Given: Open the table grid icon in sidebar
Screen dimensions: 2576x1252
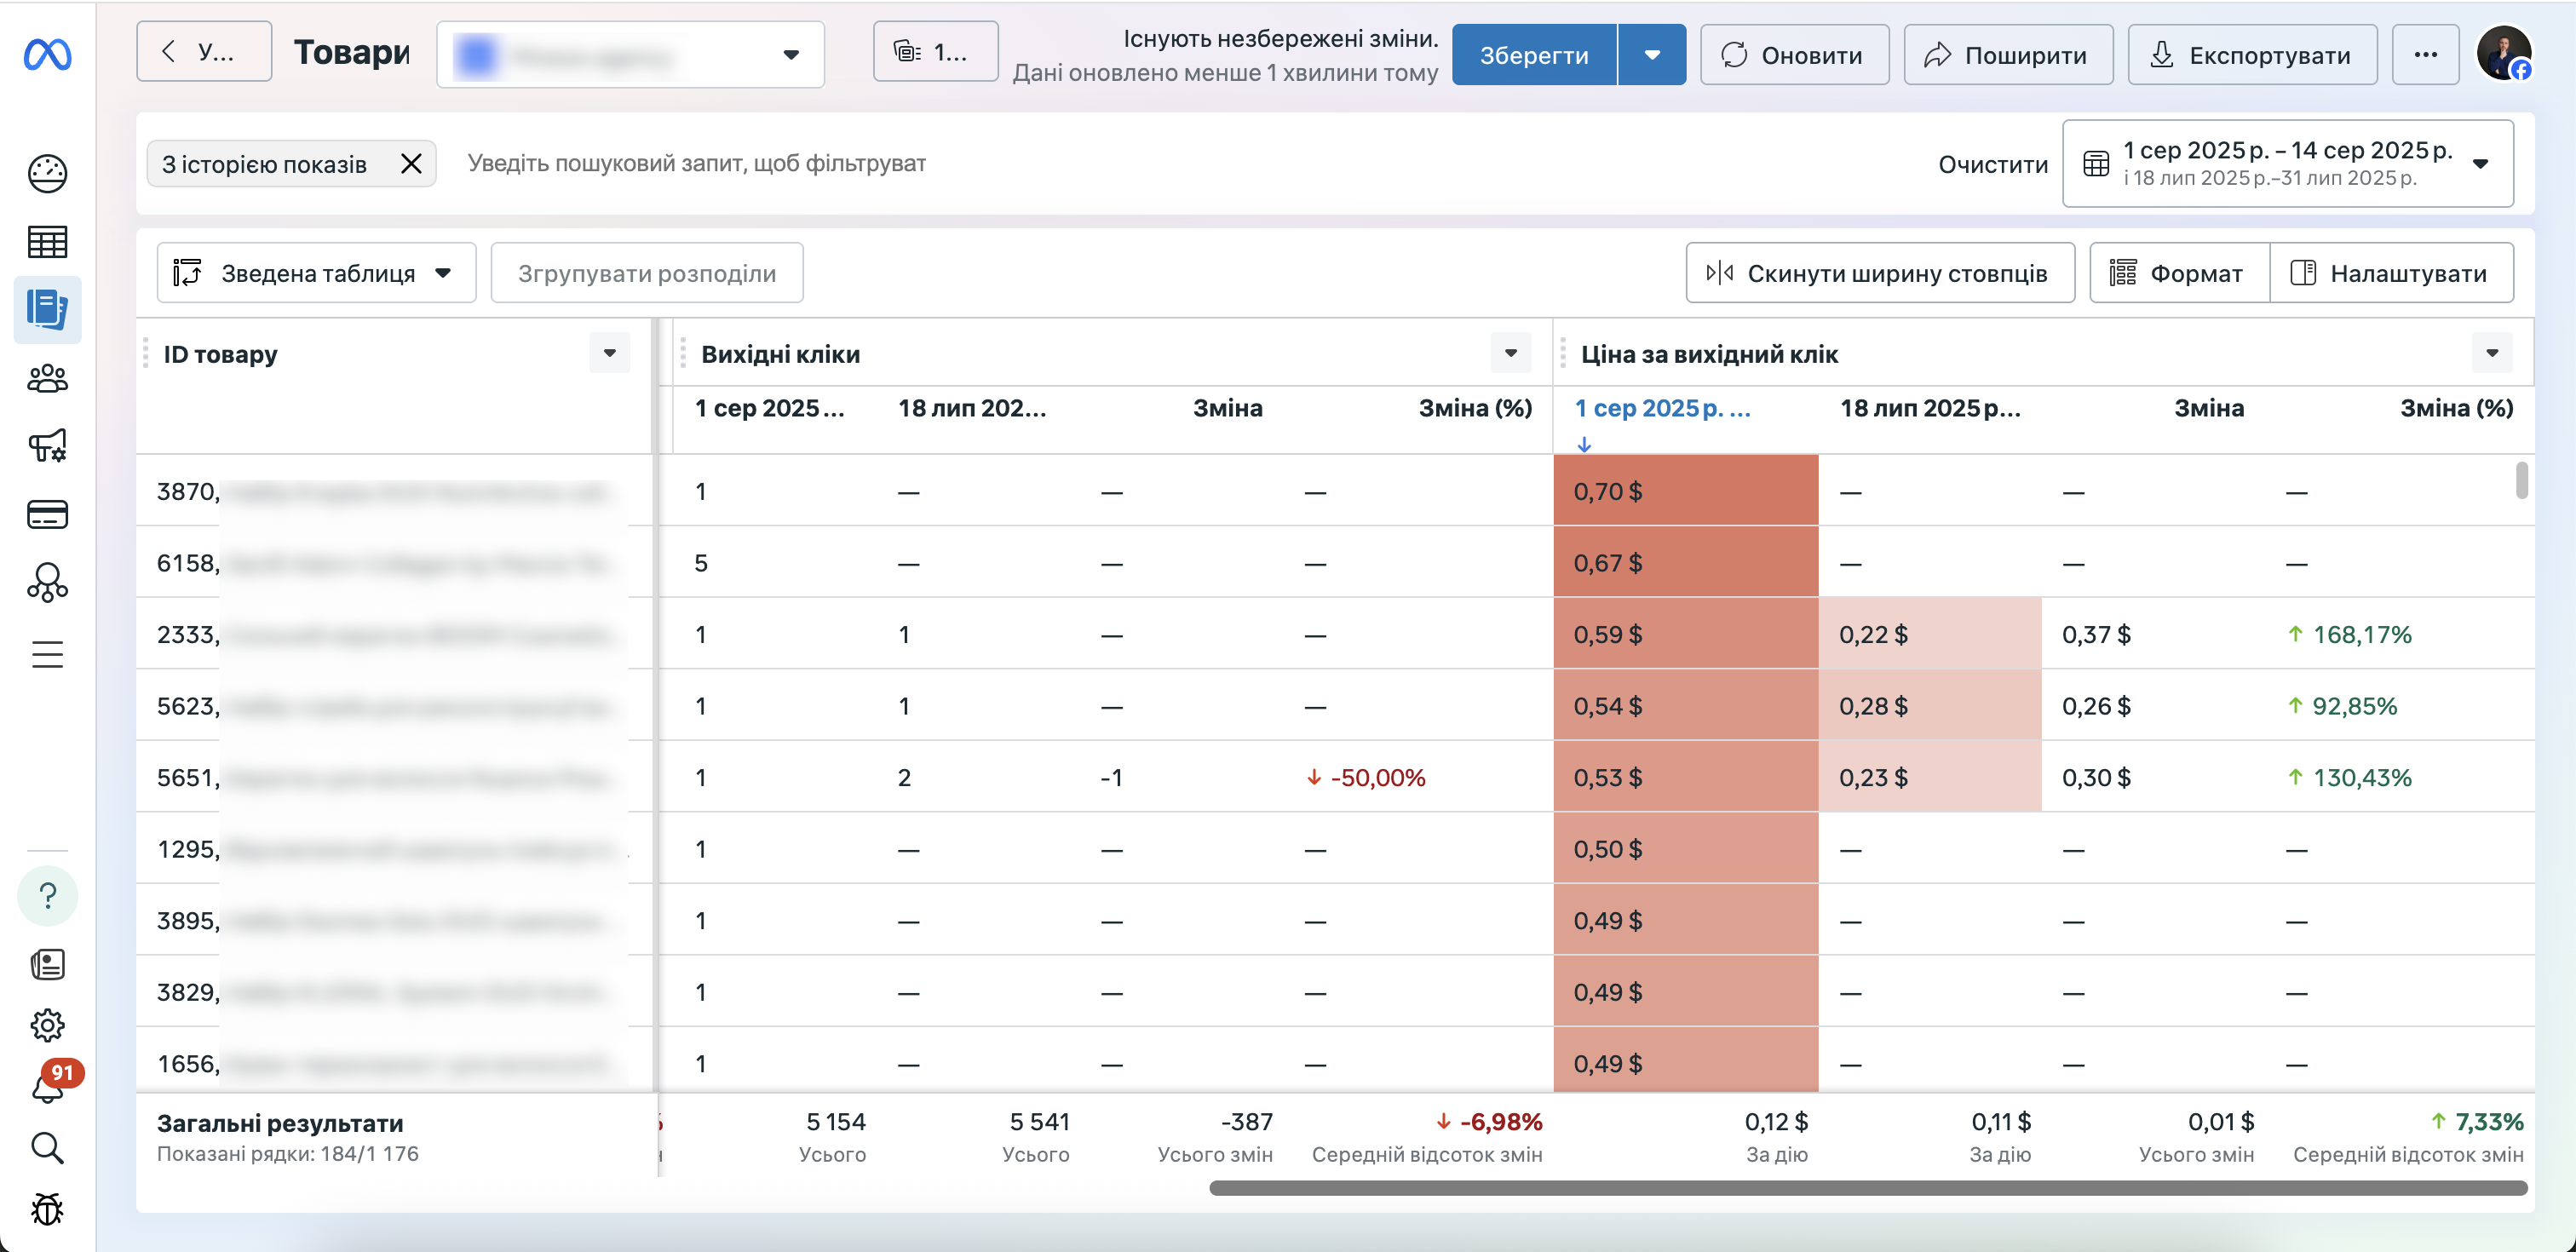Looking at the screenshot, I should [x=47, y=242].
